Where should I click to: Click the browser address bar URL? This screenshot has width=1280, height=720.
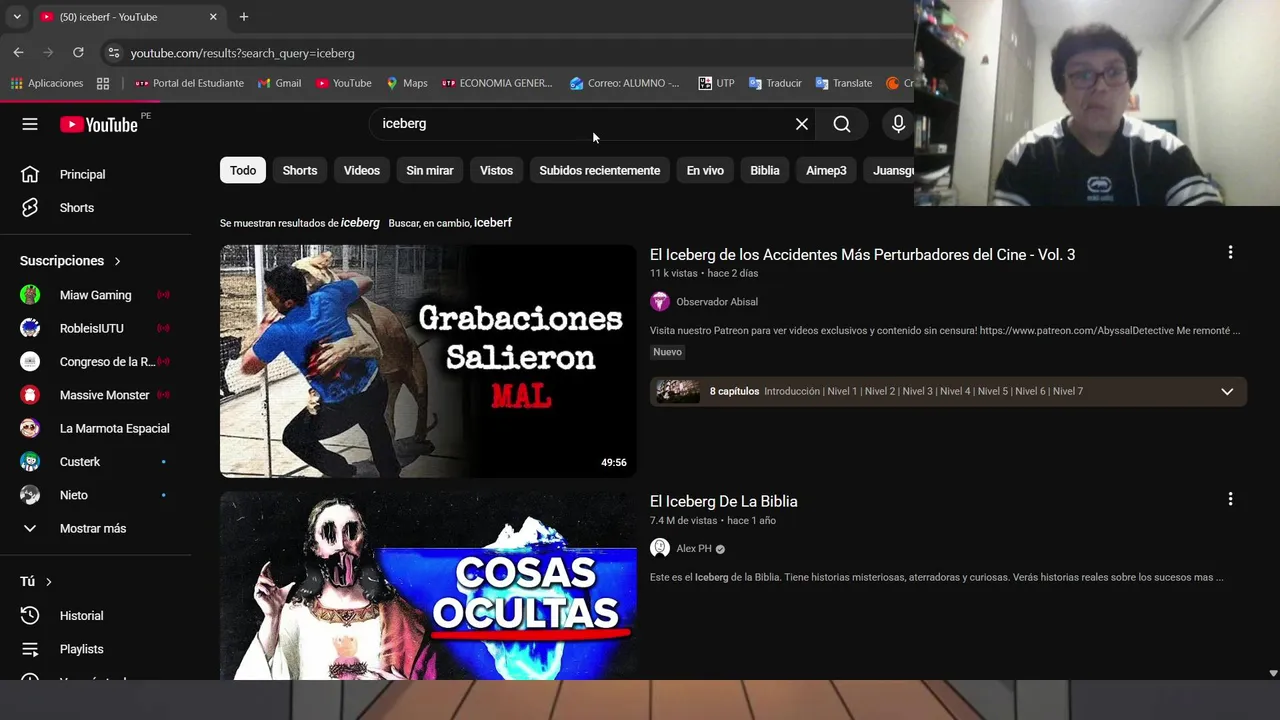point(243,53)
